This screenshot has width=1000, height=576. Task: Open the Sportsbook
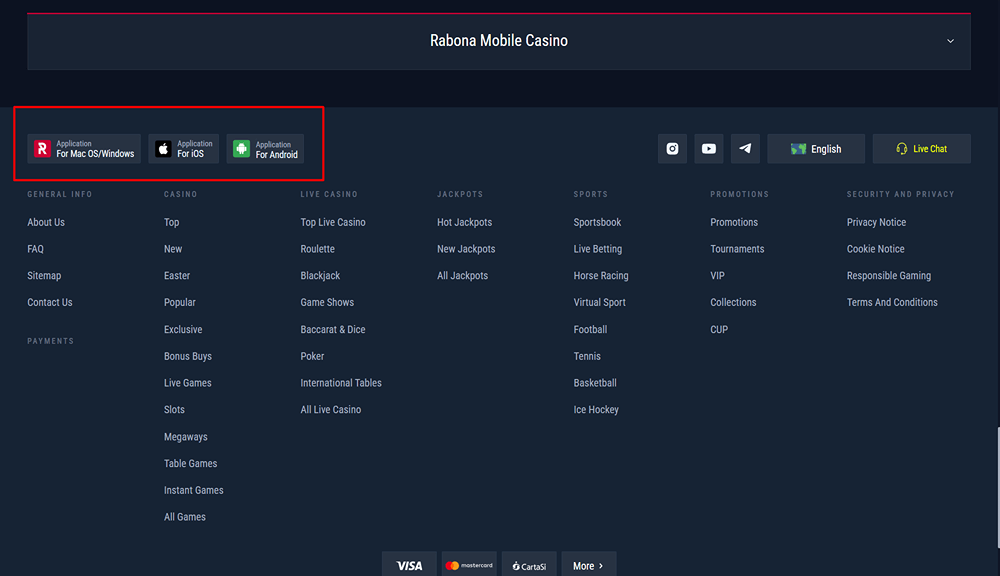click(x=597, y=222)
